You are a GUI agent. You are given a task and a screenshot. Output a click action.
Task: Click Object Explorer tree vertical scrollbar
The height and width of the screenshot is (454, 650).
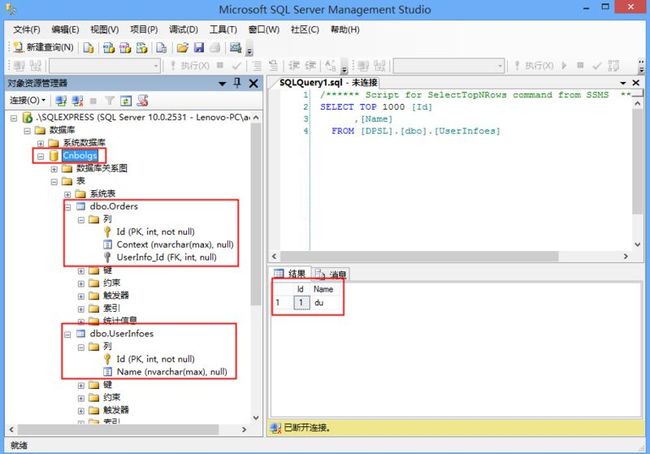click(256, 214)
